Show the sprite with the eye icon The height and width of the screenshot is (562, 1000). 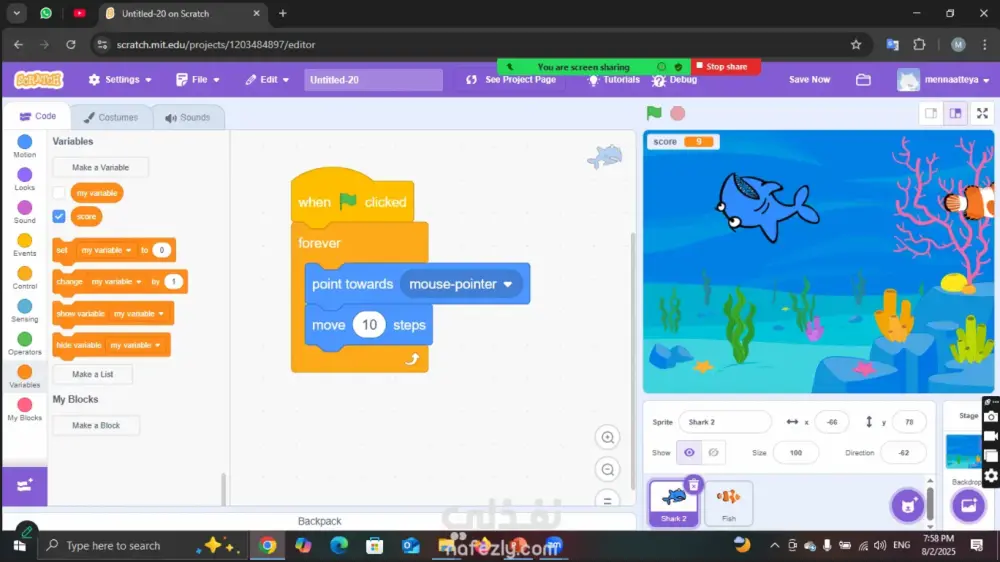(689, 452)
